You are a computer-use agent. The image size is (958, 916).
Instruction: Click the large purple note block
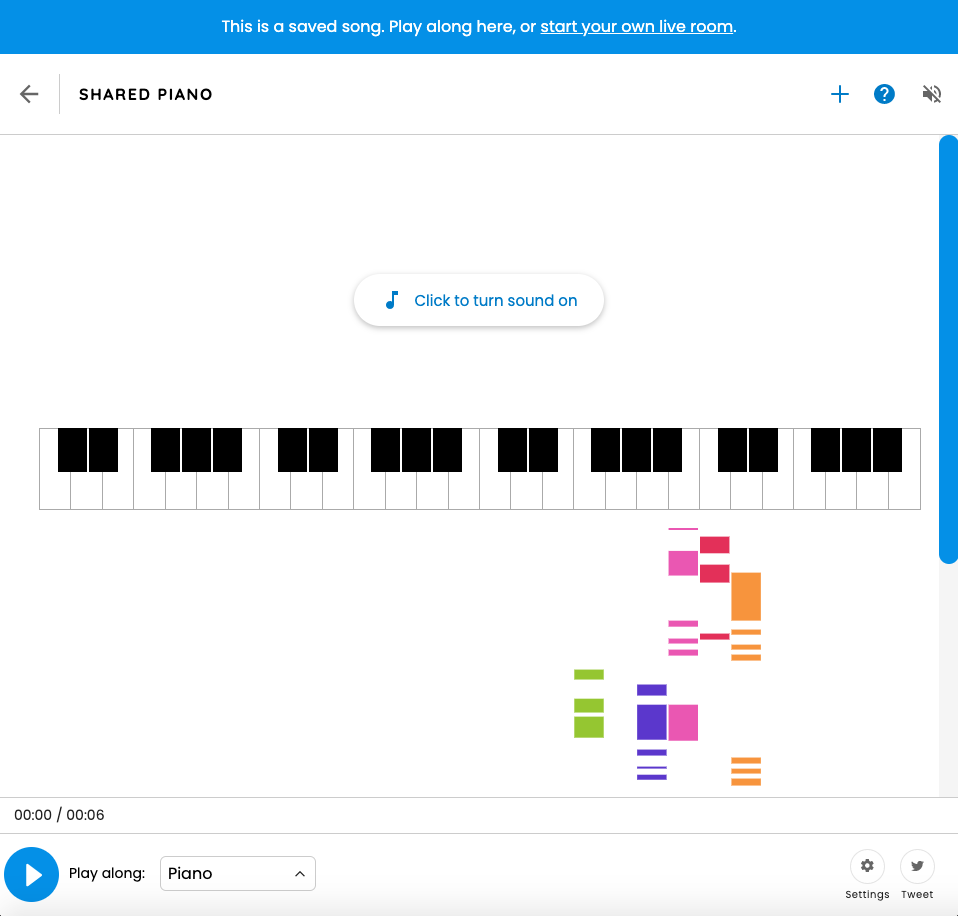[651, 722]
